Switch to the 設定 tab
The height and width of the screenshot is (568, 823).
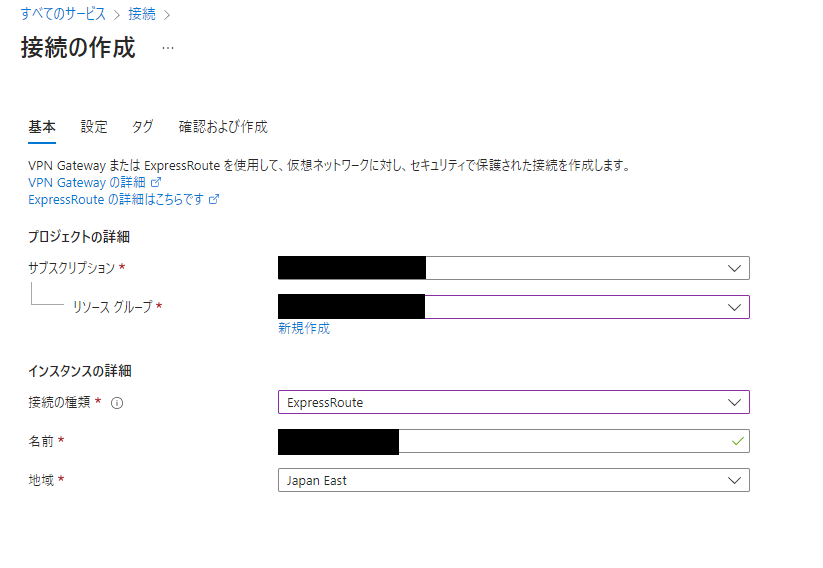click(x=94, y=127)
